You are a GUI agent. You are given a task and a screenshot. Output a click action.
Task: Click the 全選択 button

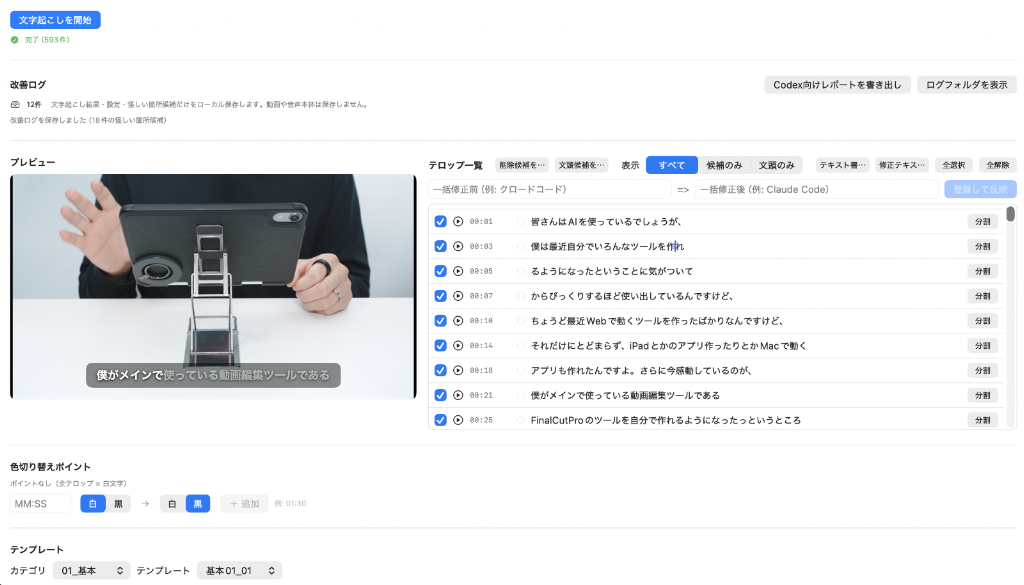tap(953, 165)
